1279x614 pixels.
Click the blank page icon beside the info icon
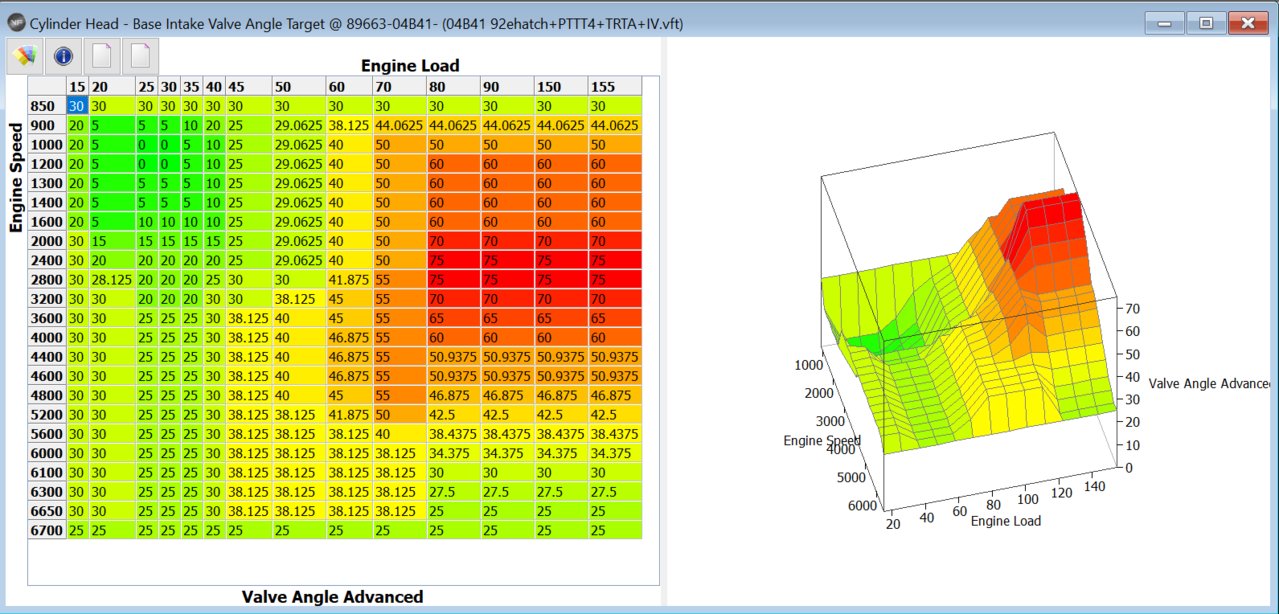pyautogui.click(x=101, y=56)
